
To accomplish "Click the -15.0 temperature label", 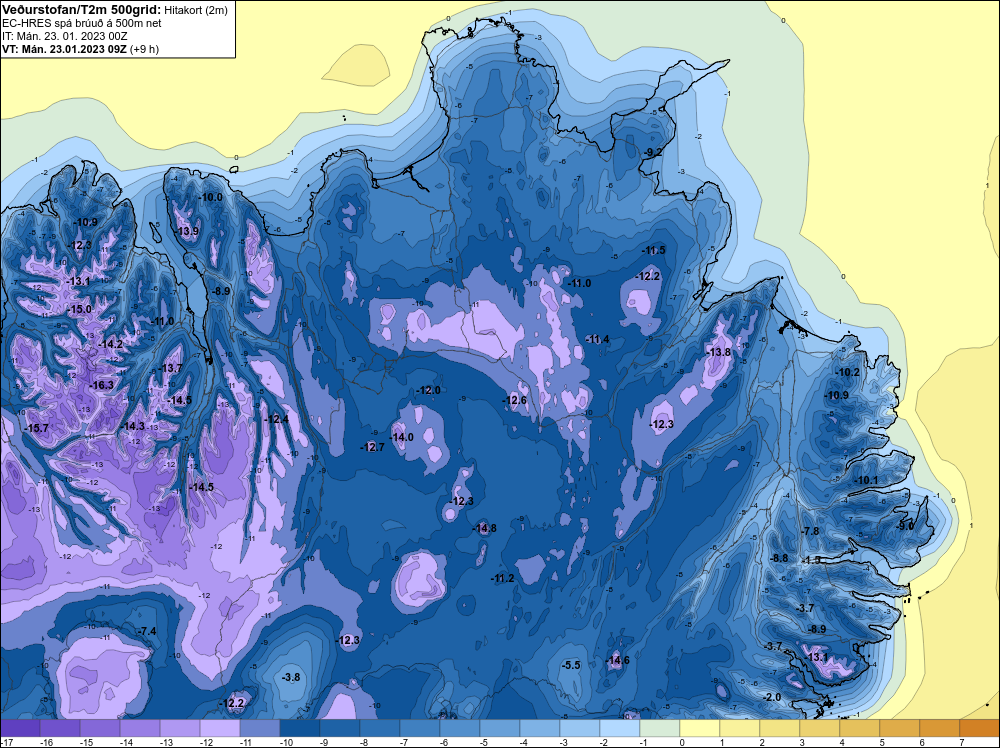I will point(80,309).
